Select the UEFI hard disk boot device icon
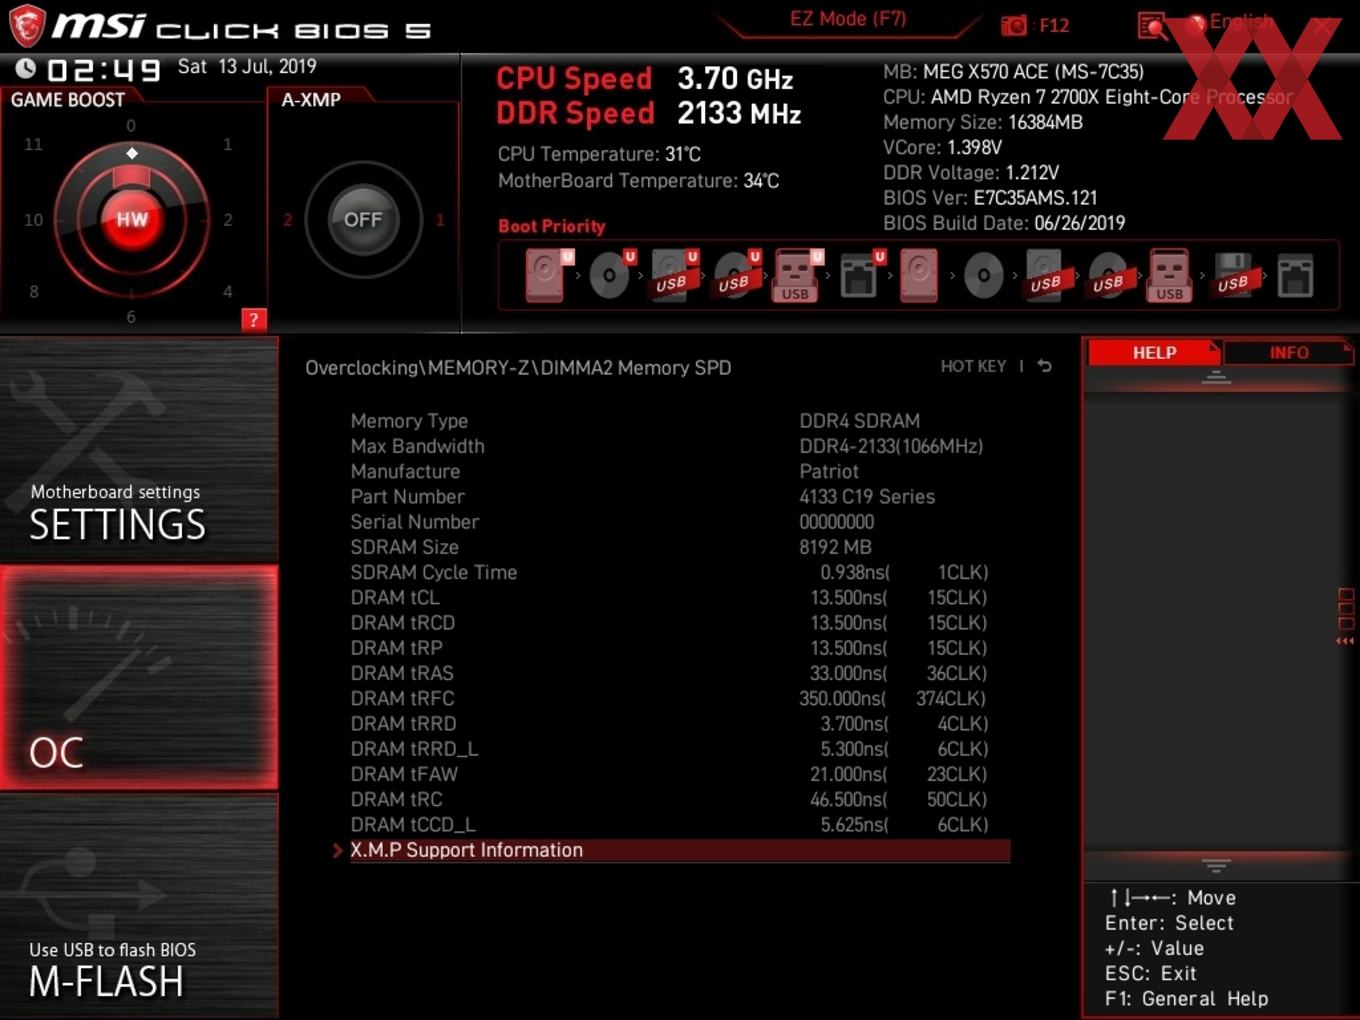This screenshot has height=1020, width=1360. pyautogui.click(x=548, y=275)
